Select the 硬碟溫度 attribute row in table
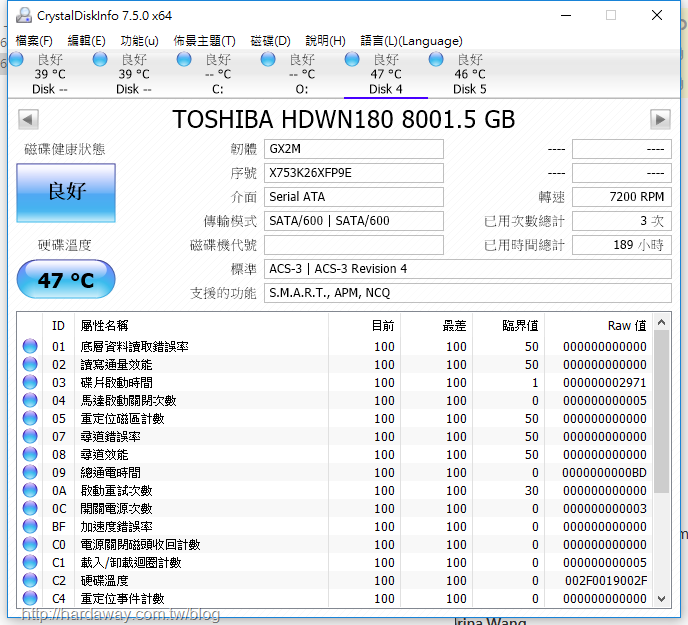The image size is (688, 625). point(335,580)
